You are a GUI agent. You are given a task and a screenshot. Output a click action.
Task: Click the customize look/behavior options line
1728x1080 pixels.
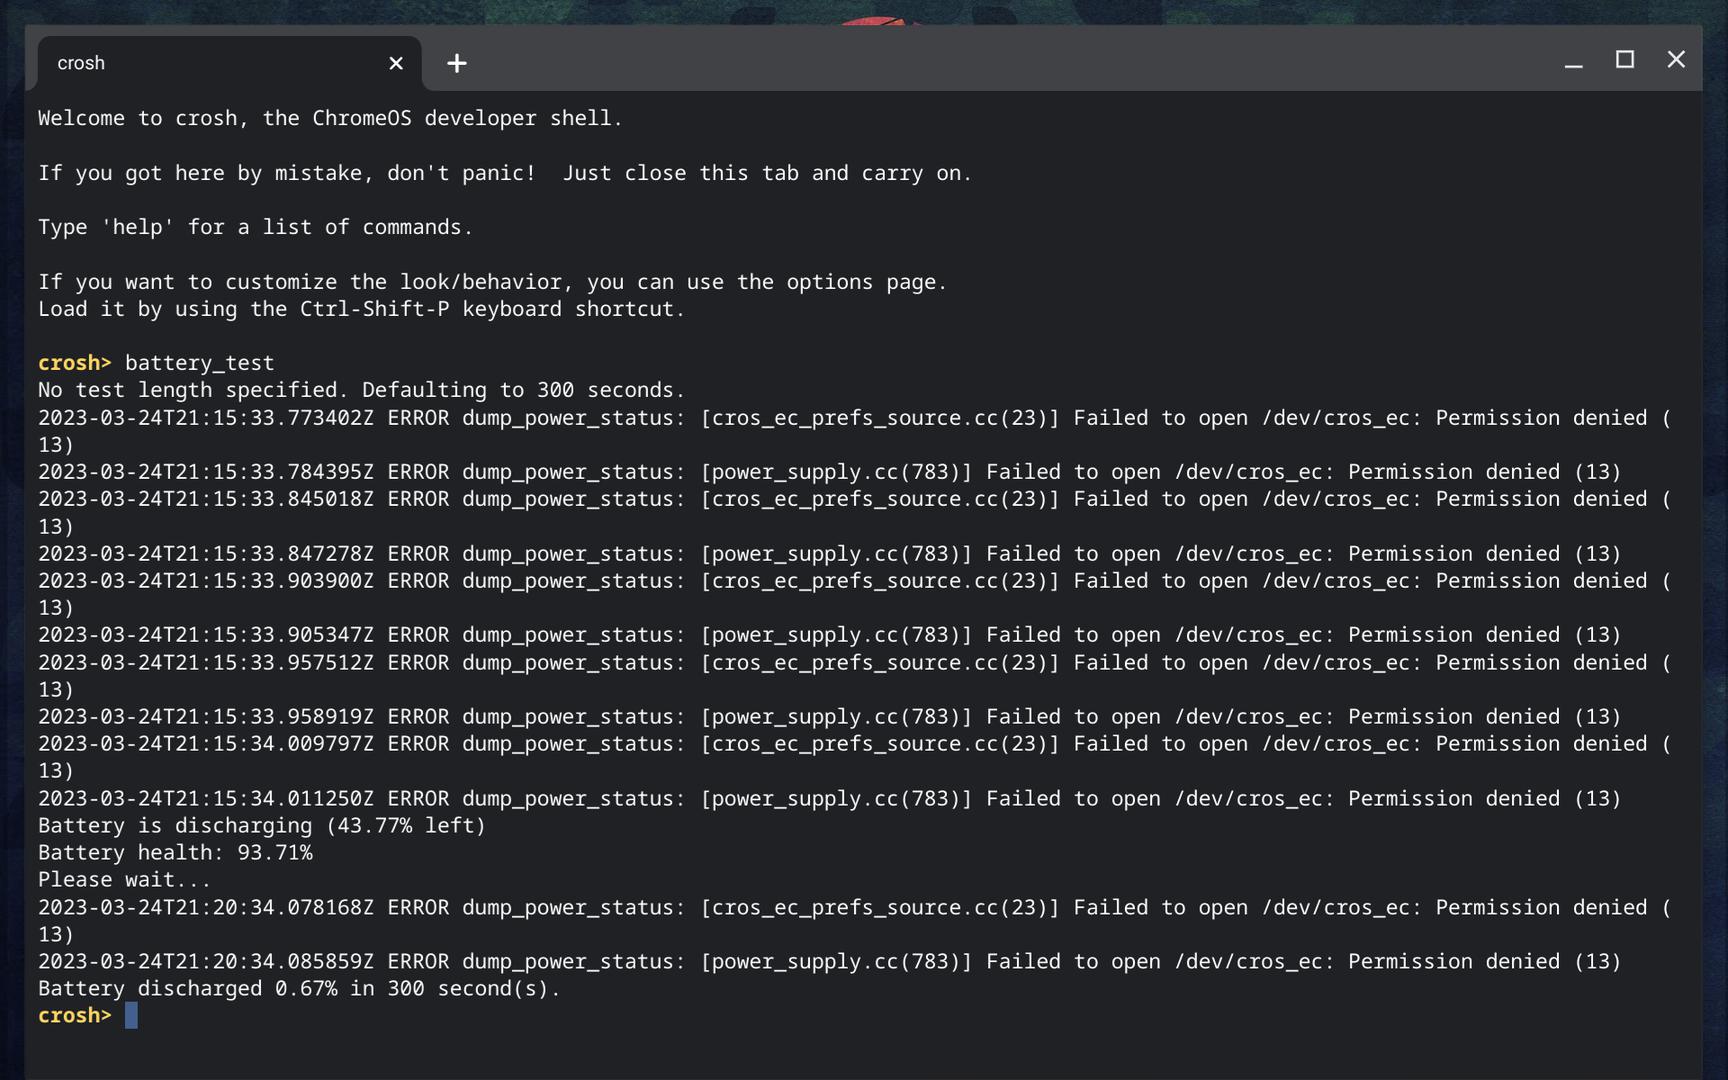492,282
